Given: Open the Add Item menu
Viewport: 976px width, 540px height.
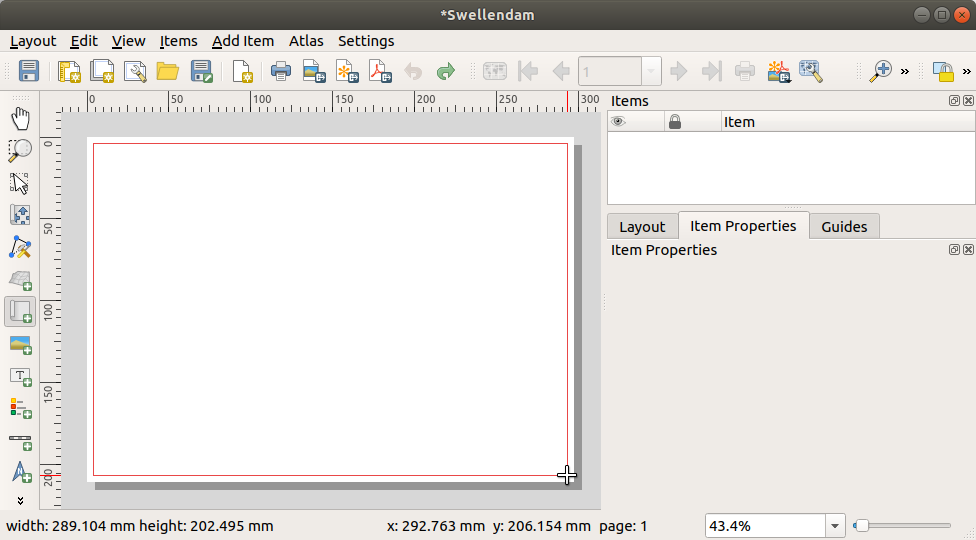Looking at the screenshot, I should 242,41.
